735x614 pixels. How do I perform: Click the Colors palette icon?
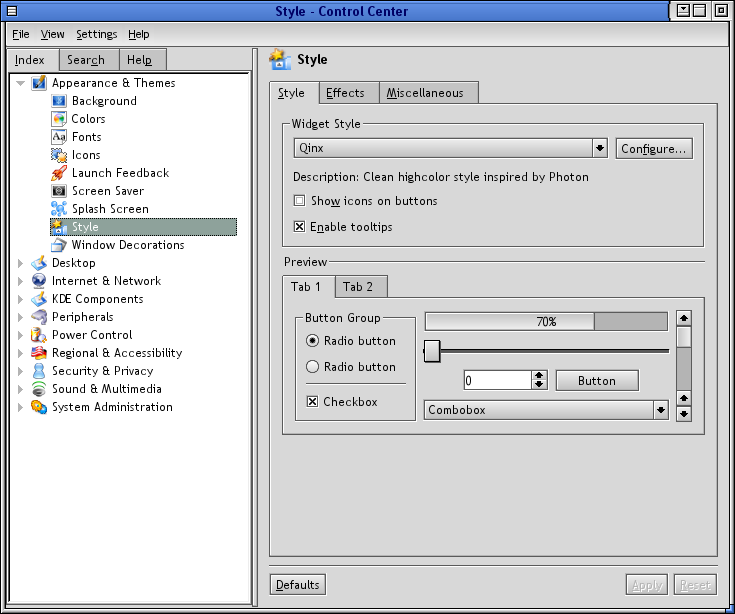tap(59, 119)
